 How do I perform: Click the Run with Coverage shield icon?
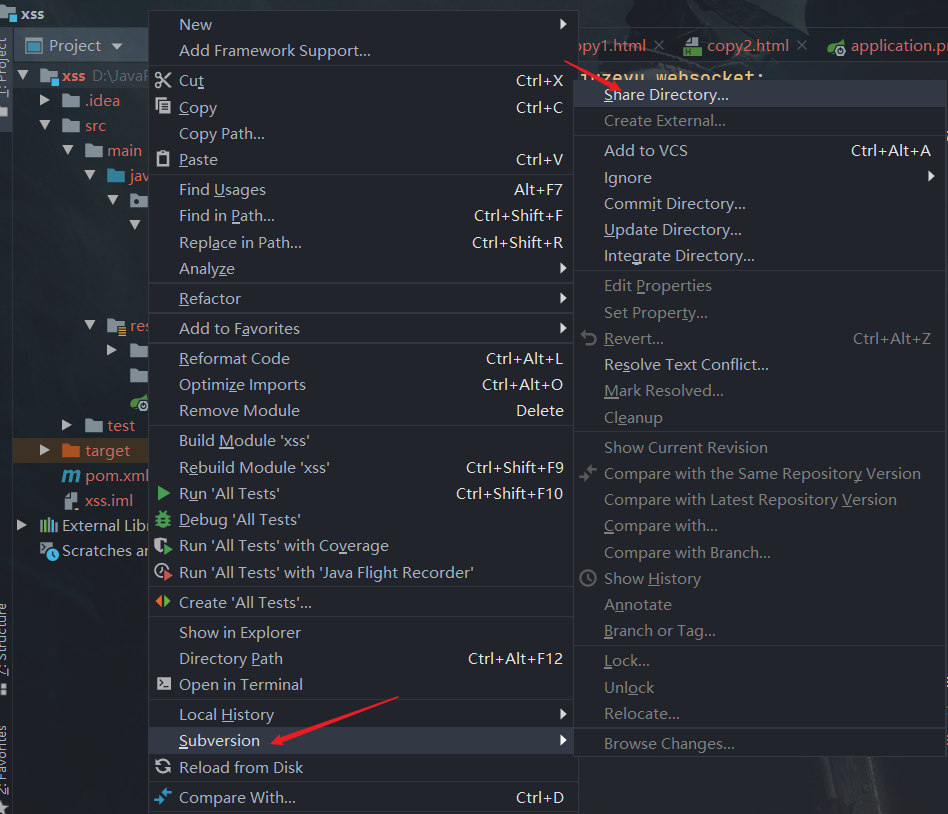tap(163, 545)
